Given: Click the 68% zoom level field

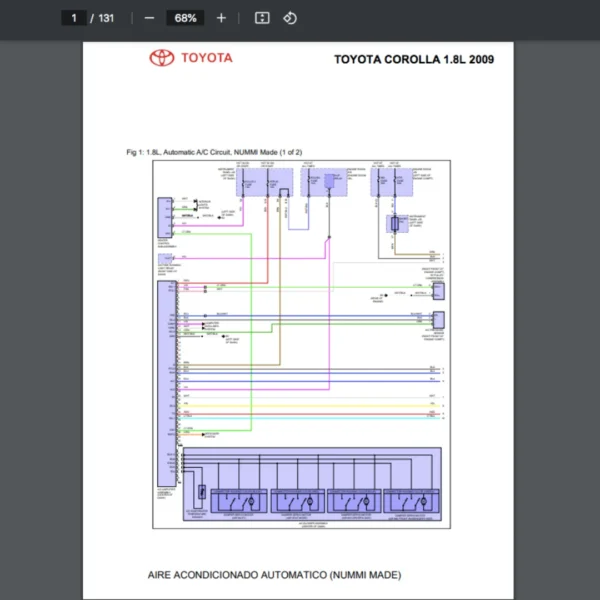Looking at the screenshot, I should pyautogui.click(x=185, y=18).
